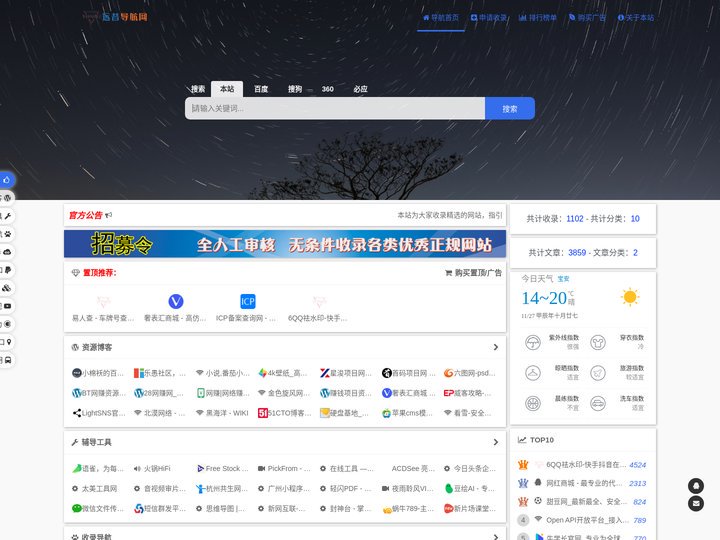Click the 3859 total articles number
Viewport: 720px width, 540px height.
click(x=577, y=253)
